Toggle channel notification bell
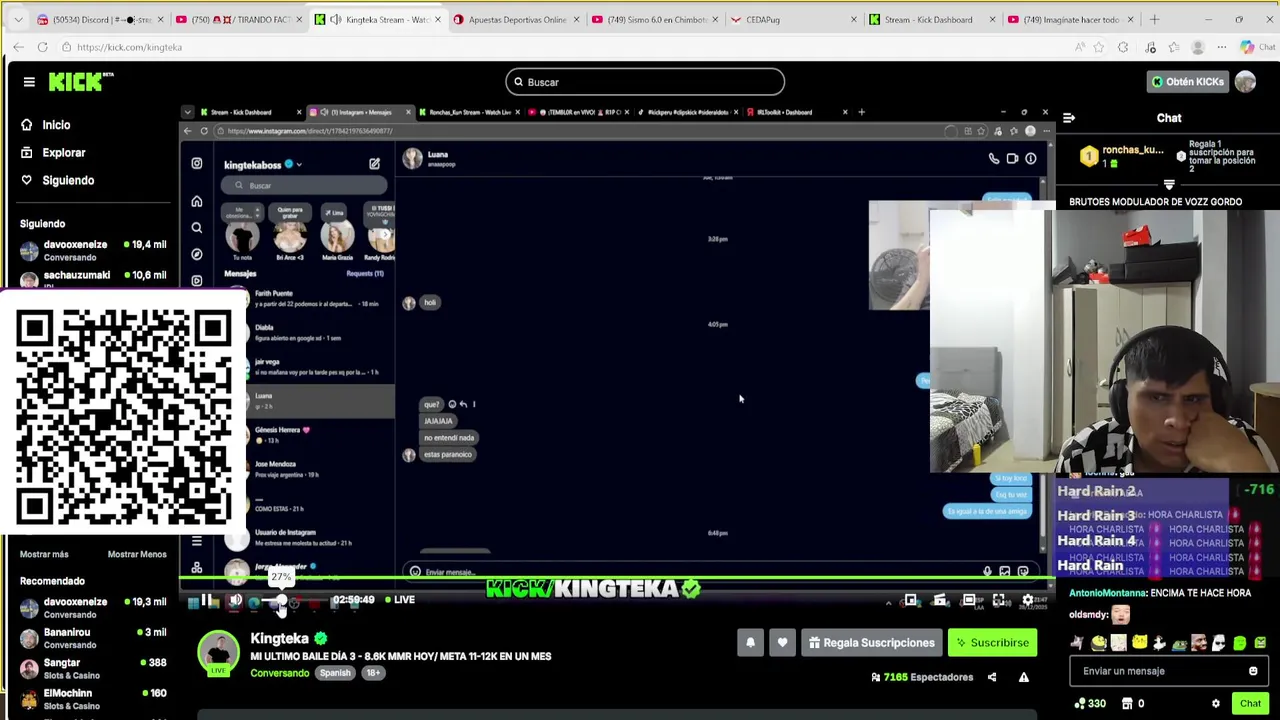Viewport: 1280px width, 720px height. coord(750,643)
